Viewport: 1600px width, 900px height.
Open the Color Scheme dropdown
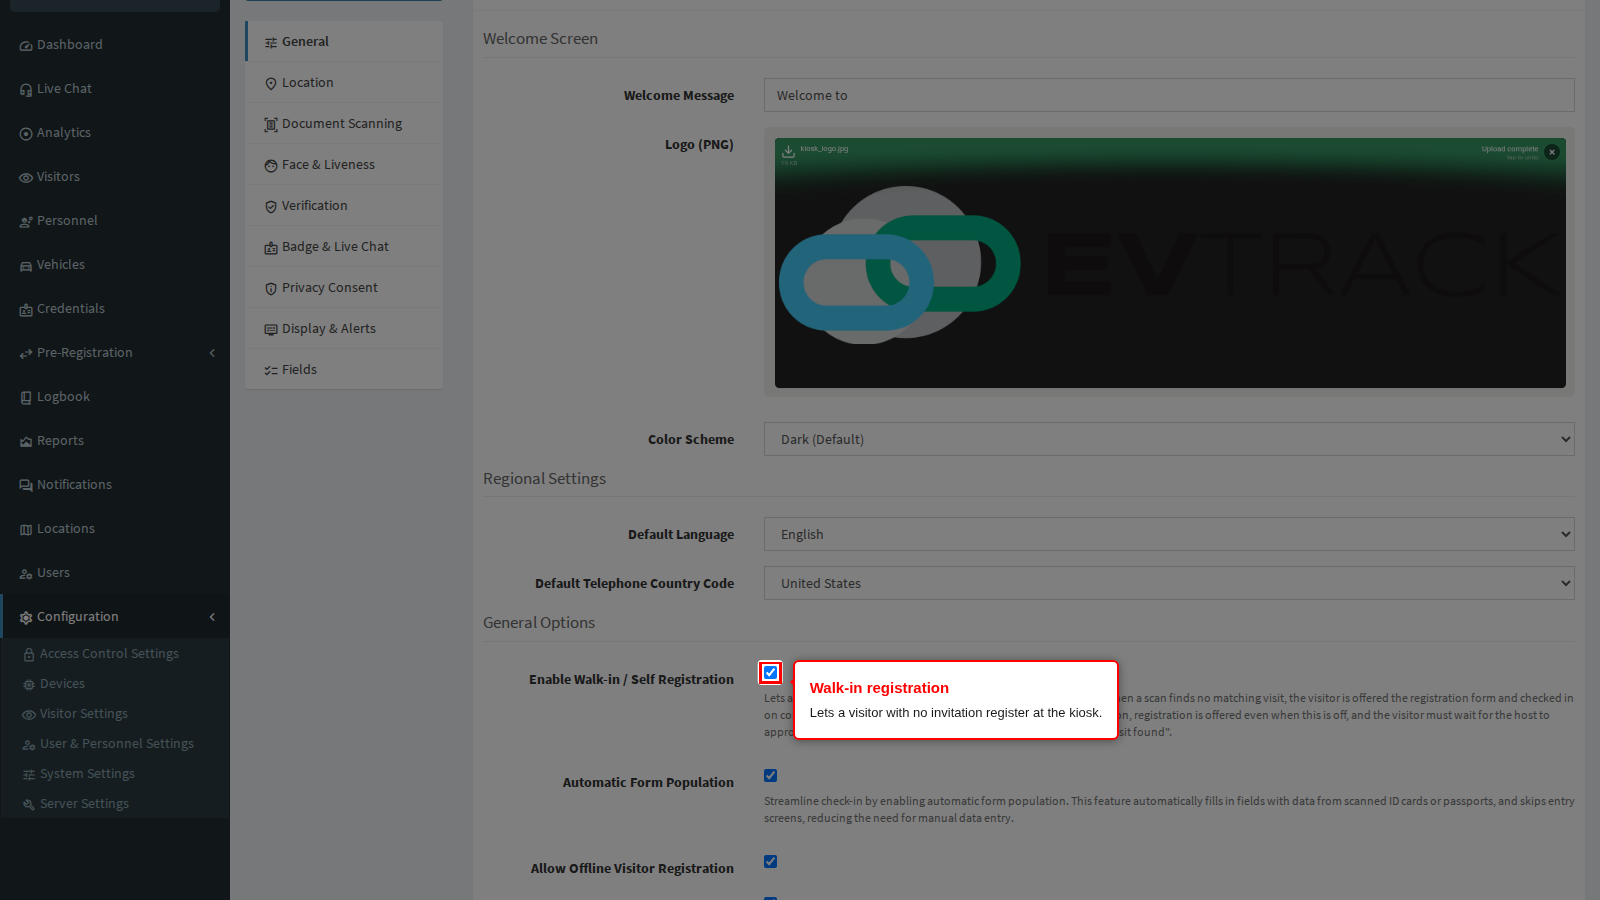1169,439
